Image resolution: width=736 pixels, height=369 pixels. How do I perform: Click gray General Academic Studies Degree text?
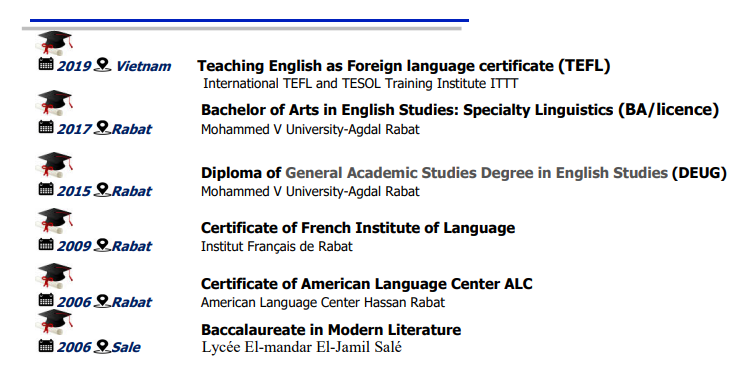pyautogui.click(x=476, y=173)
